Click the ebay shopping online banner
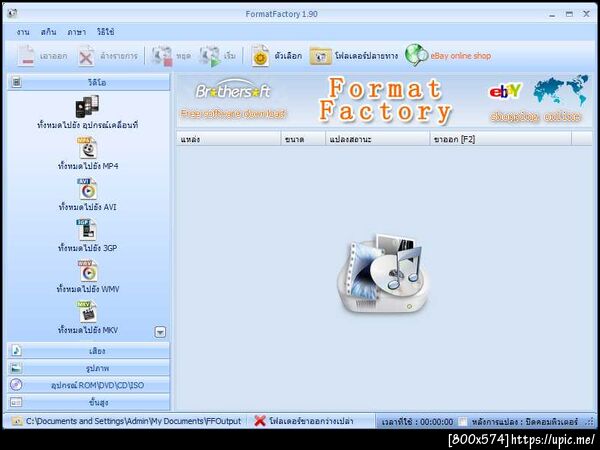600x450 pixels. (537, 100)
